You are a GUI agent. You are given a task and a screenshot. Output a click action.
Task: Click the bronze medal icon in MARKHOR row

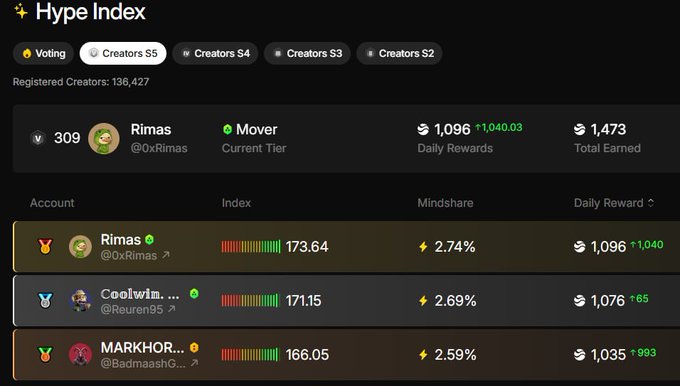tap(45, 354)
